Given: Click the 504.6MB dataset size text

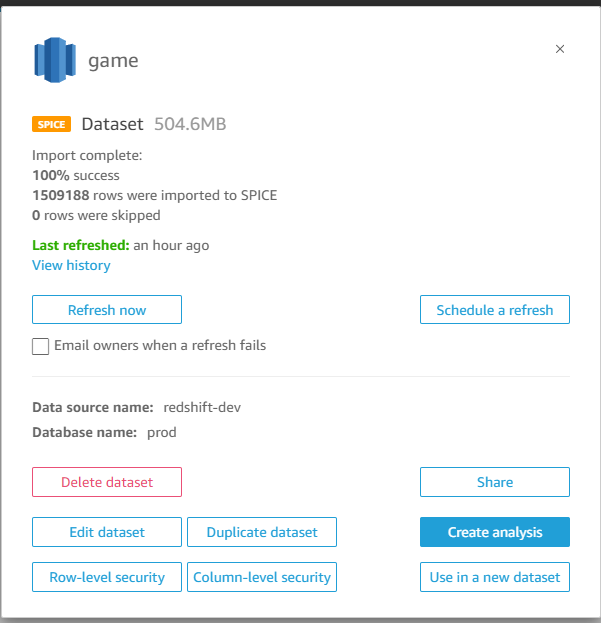Looking at the screenshot, I should [190, 124].
